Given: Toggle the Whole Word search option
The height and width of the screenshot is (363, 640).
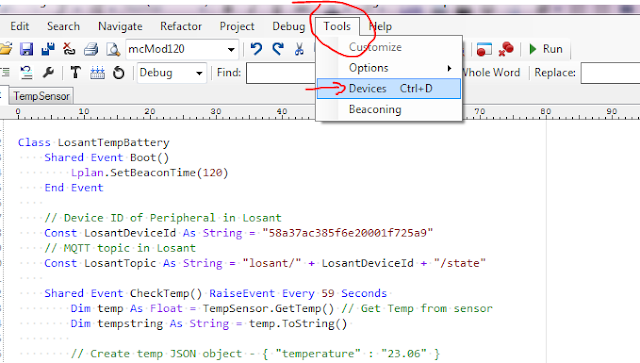Looking at the screenshot, I should point(491,73).
